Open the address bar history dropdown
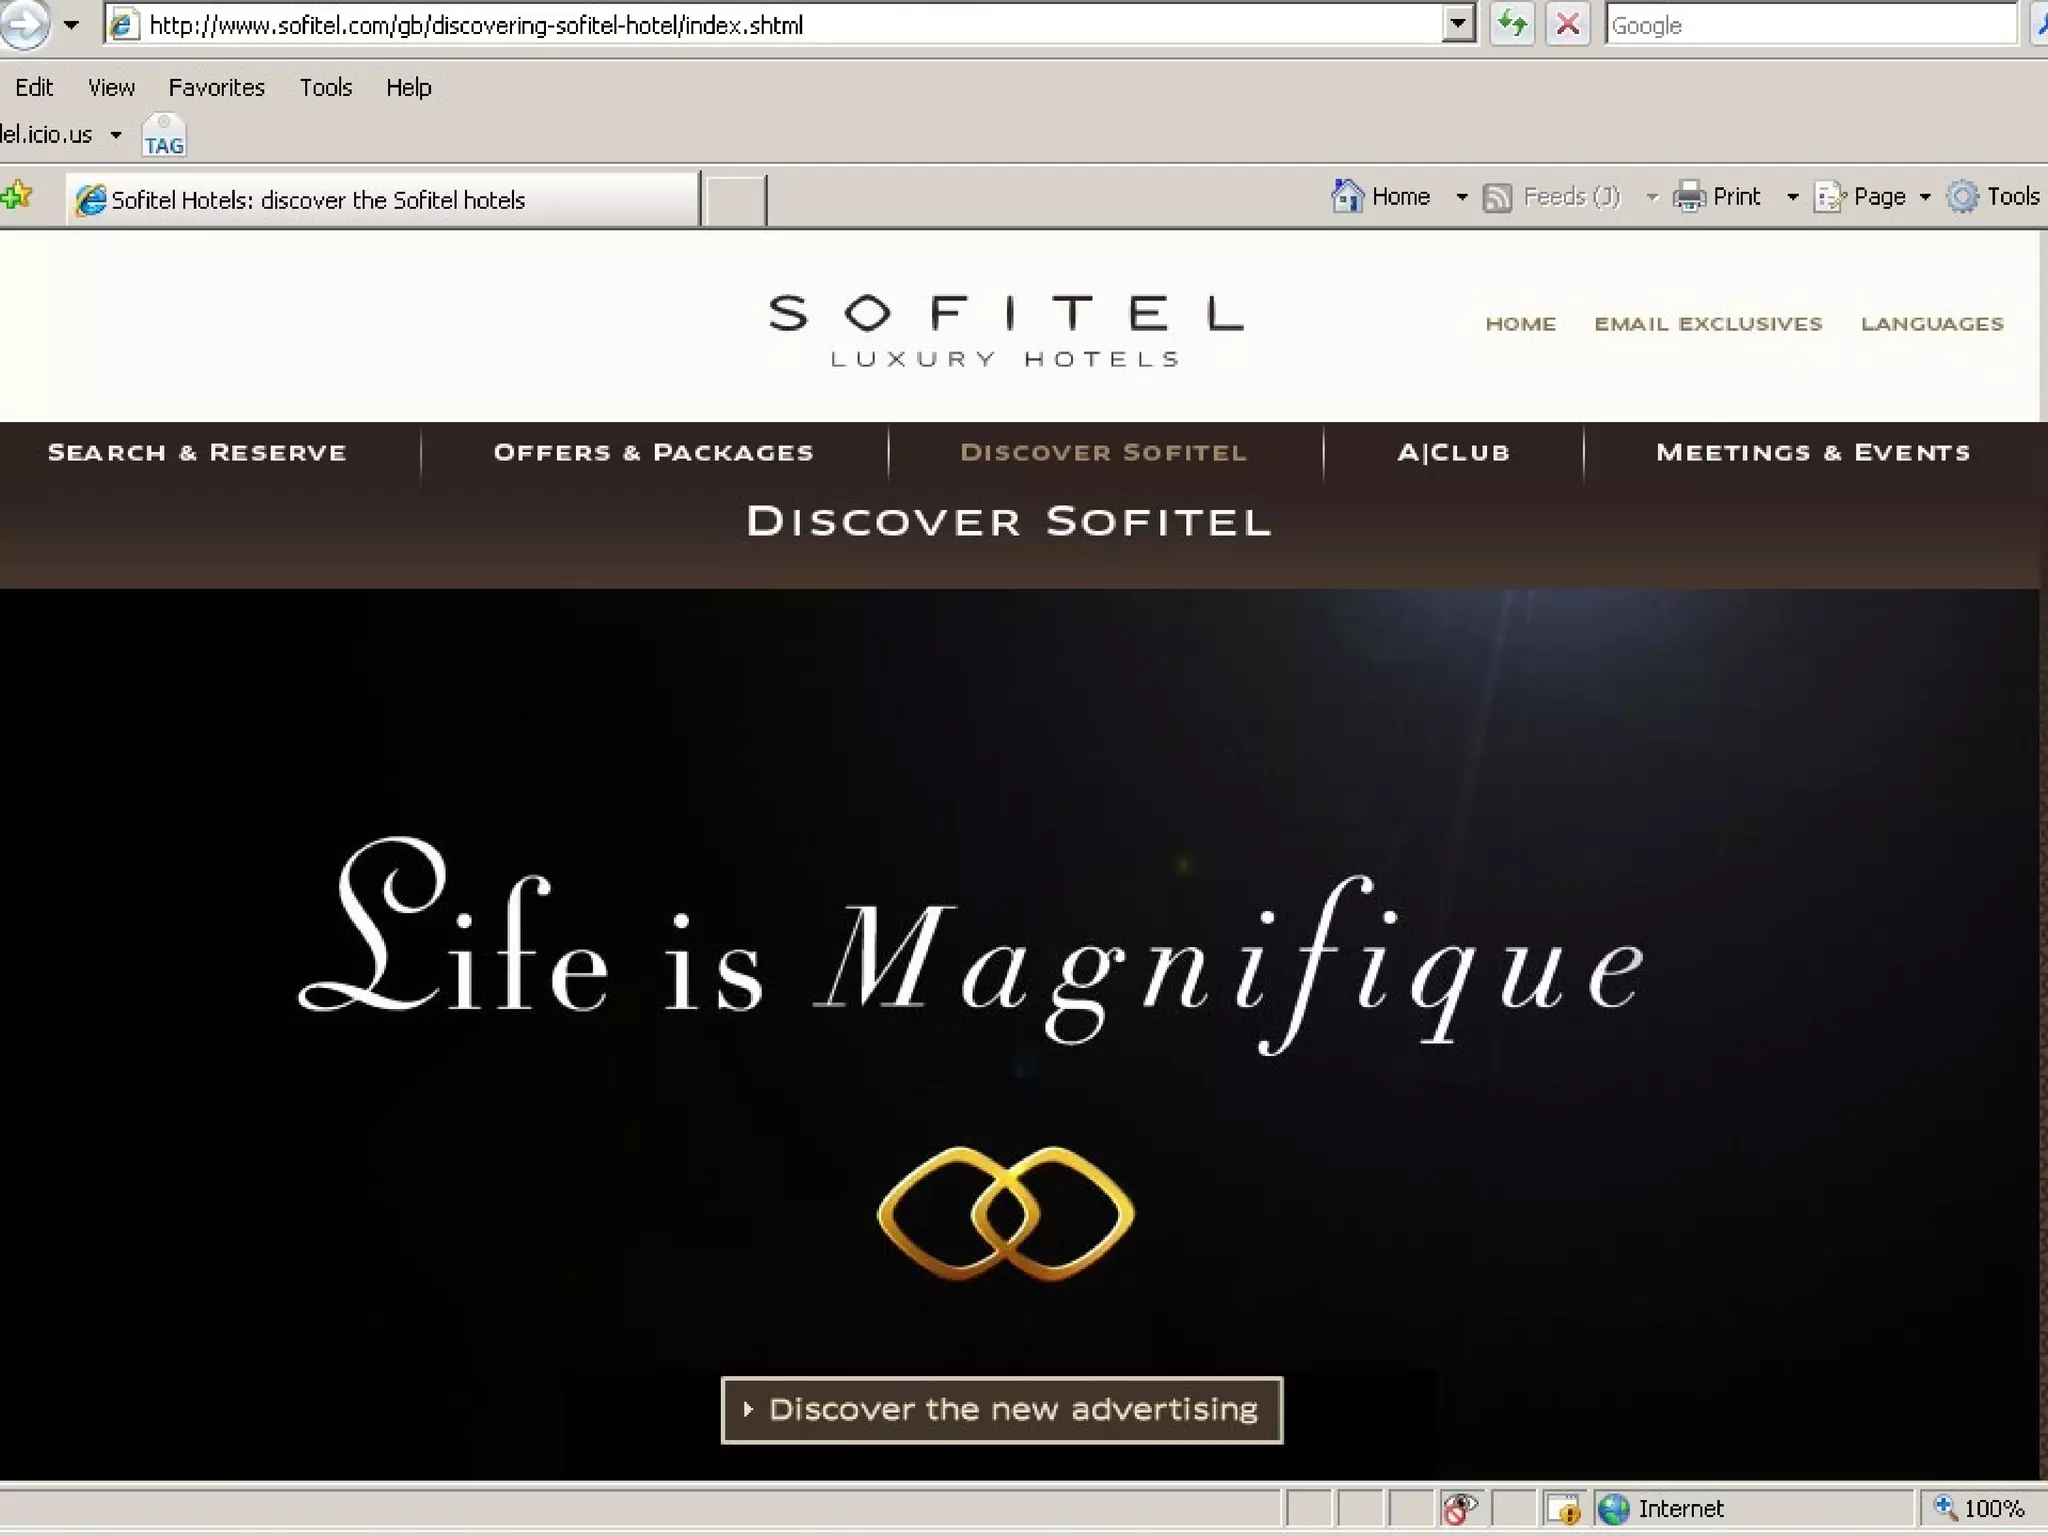The height and width of the screenshot is (1536, 2048). point(1458,24)
